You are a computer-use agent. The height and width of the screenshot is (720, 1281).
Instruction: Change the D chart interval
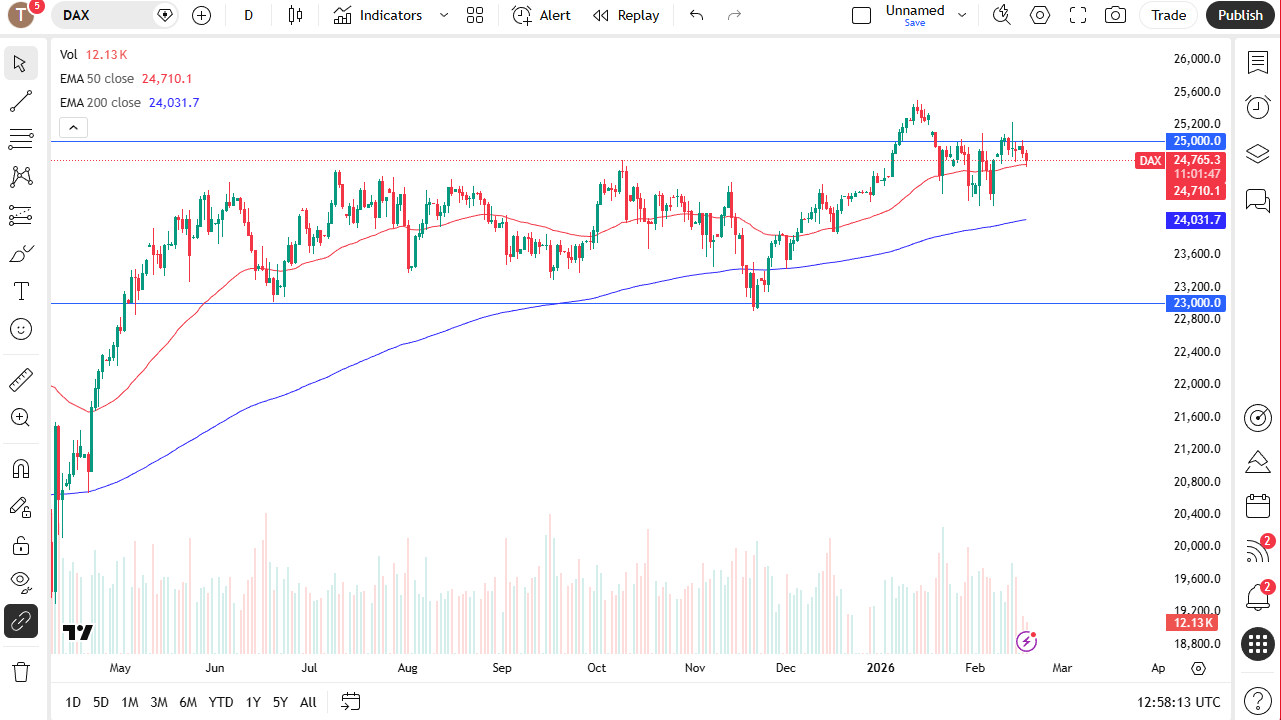point(249,15)
